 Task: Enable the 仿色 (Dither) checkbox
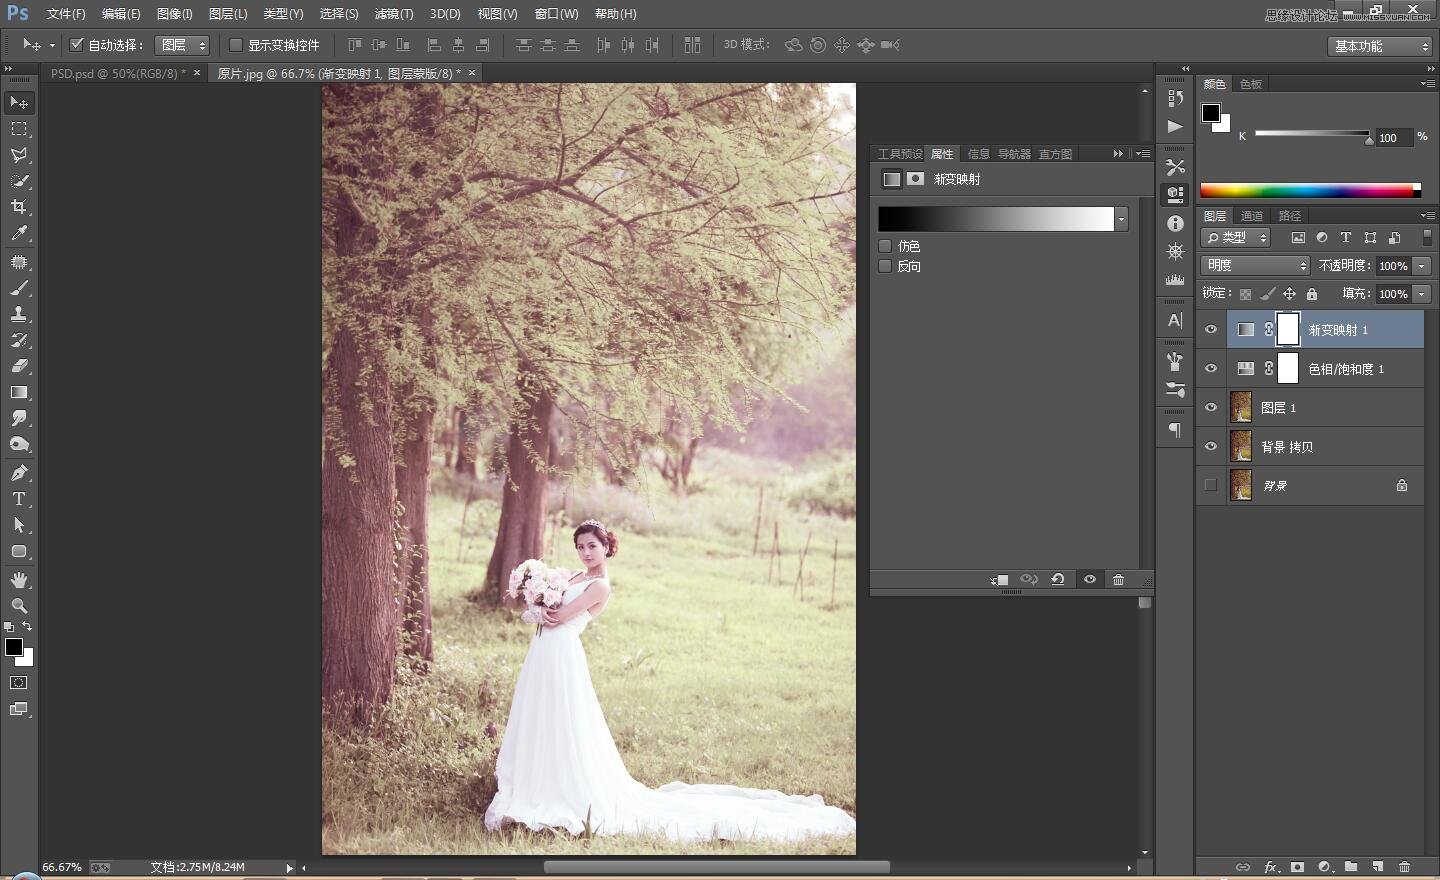(x=885, y=246)
